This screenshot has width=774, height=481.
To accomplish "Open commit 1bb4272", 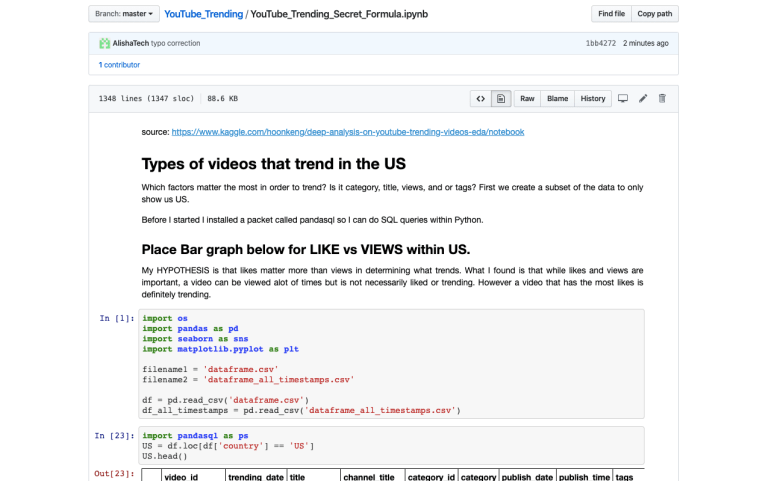I will click(601, 43).
